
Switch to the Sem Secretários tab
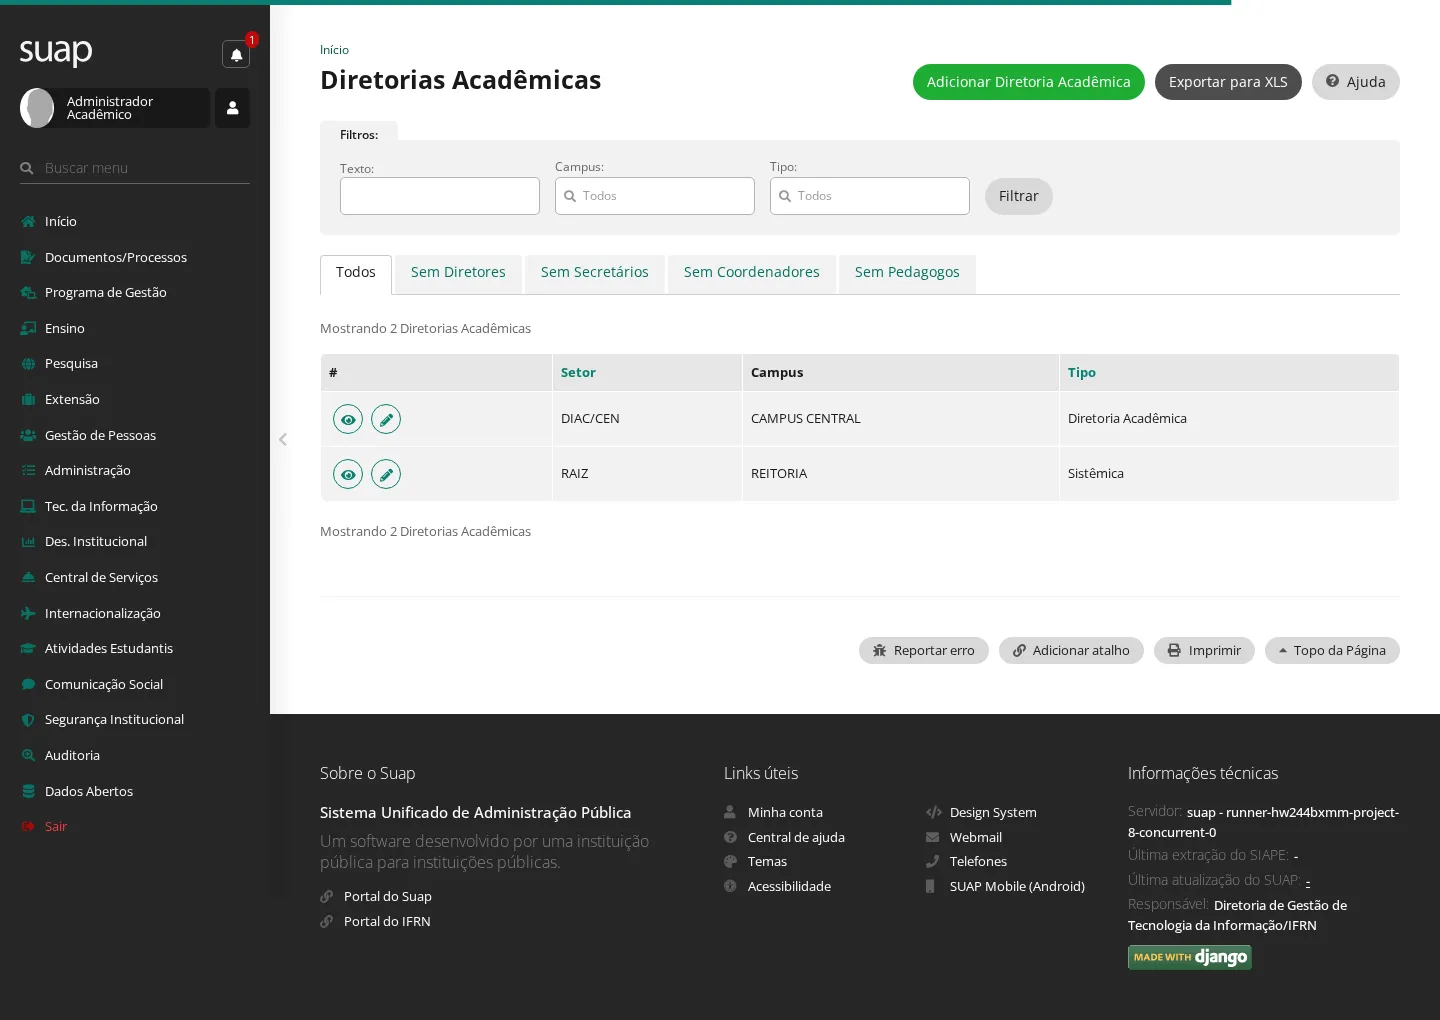tap(595, 273)
